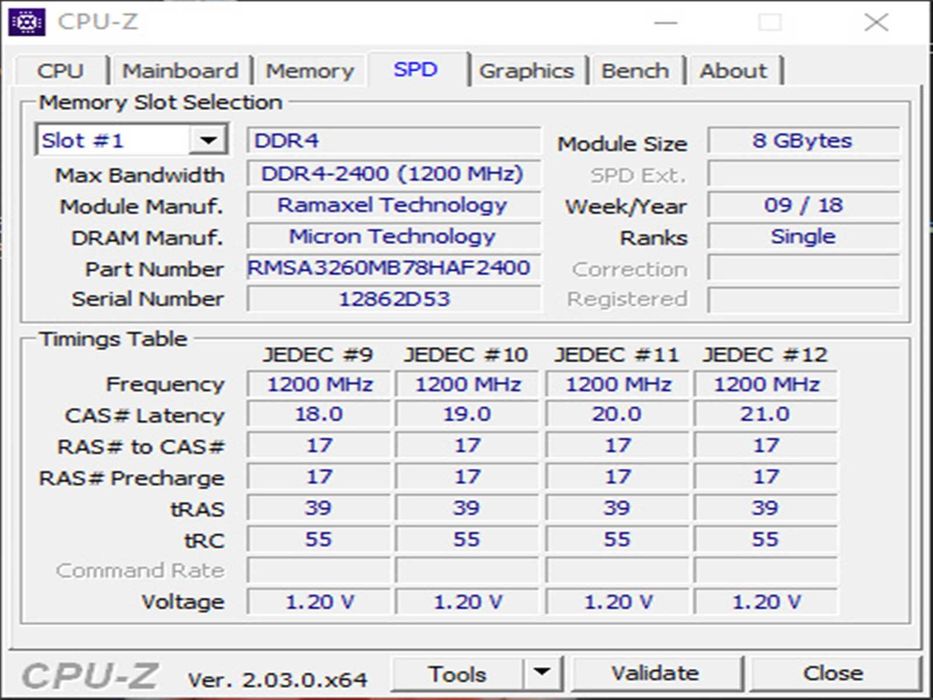Click the Micron Technology DRAM manufacturer field
The width and height of the screenshot is (933, 700).
pyautogui.click(x=394, y=236)
